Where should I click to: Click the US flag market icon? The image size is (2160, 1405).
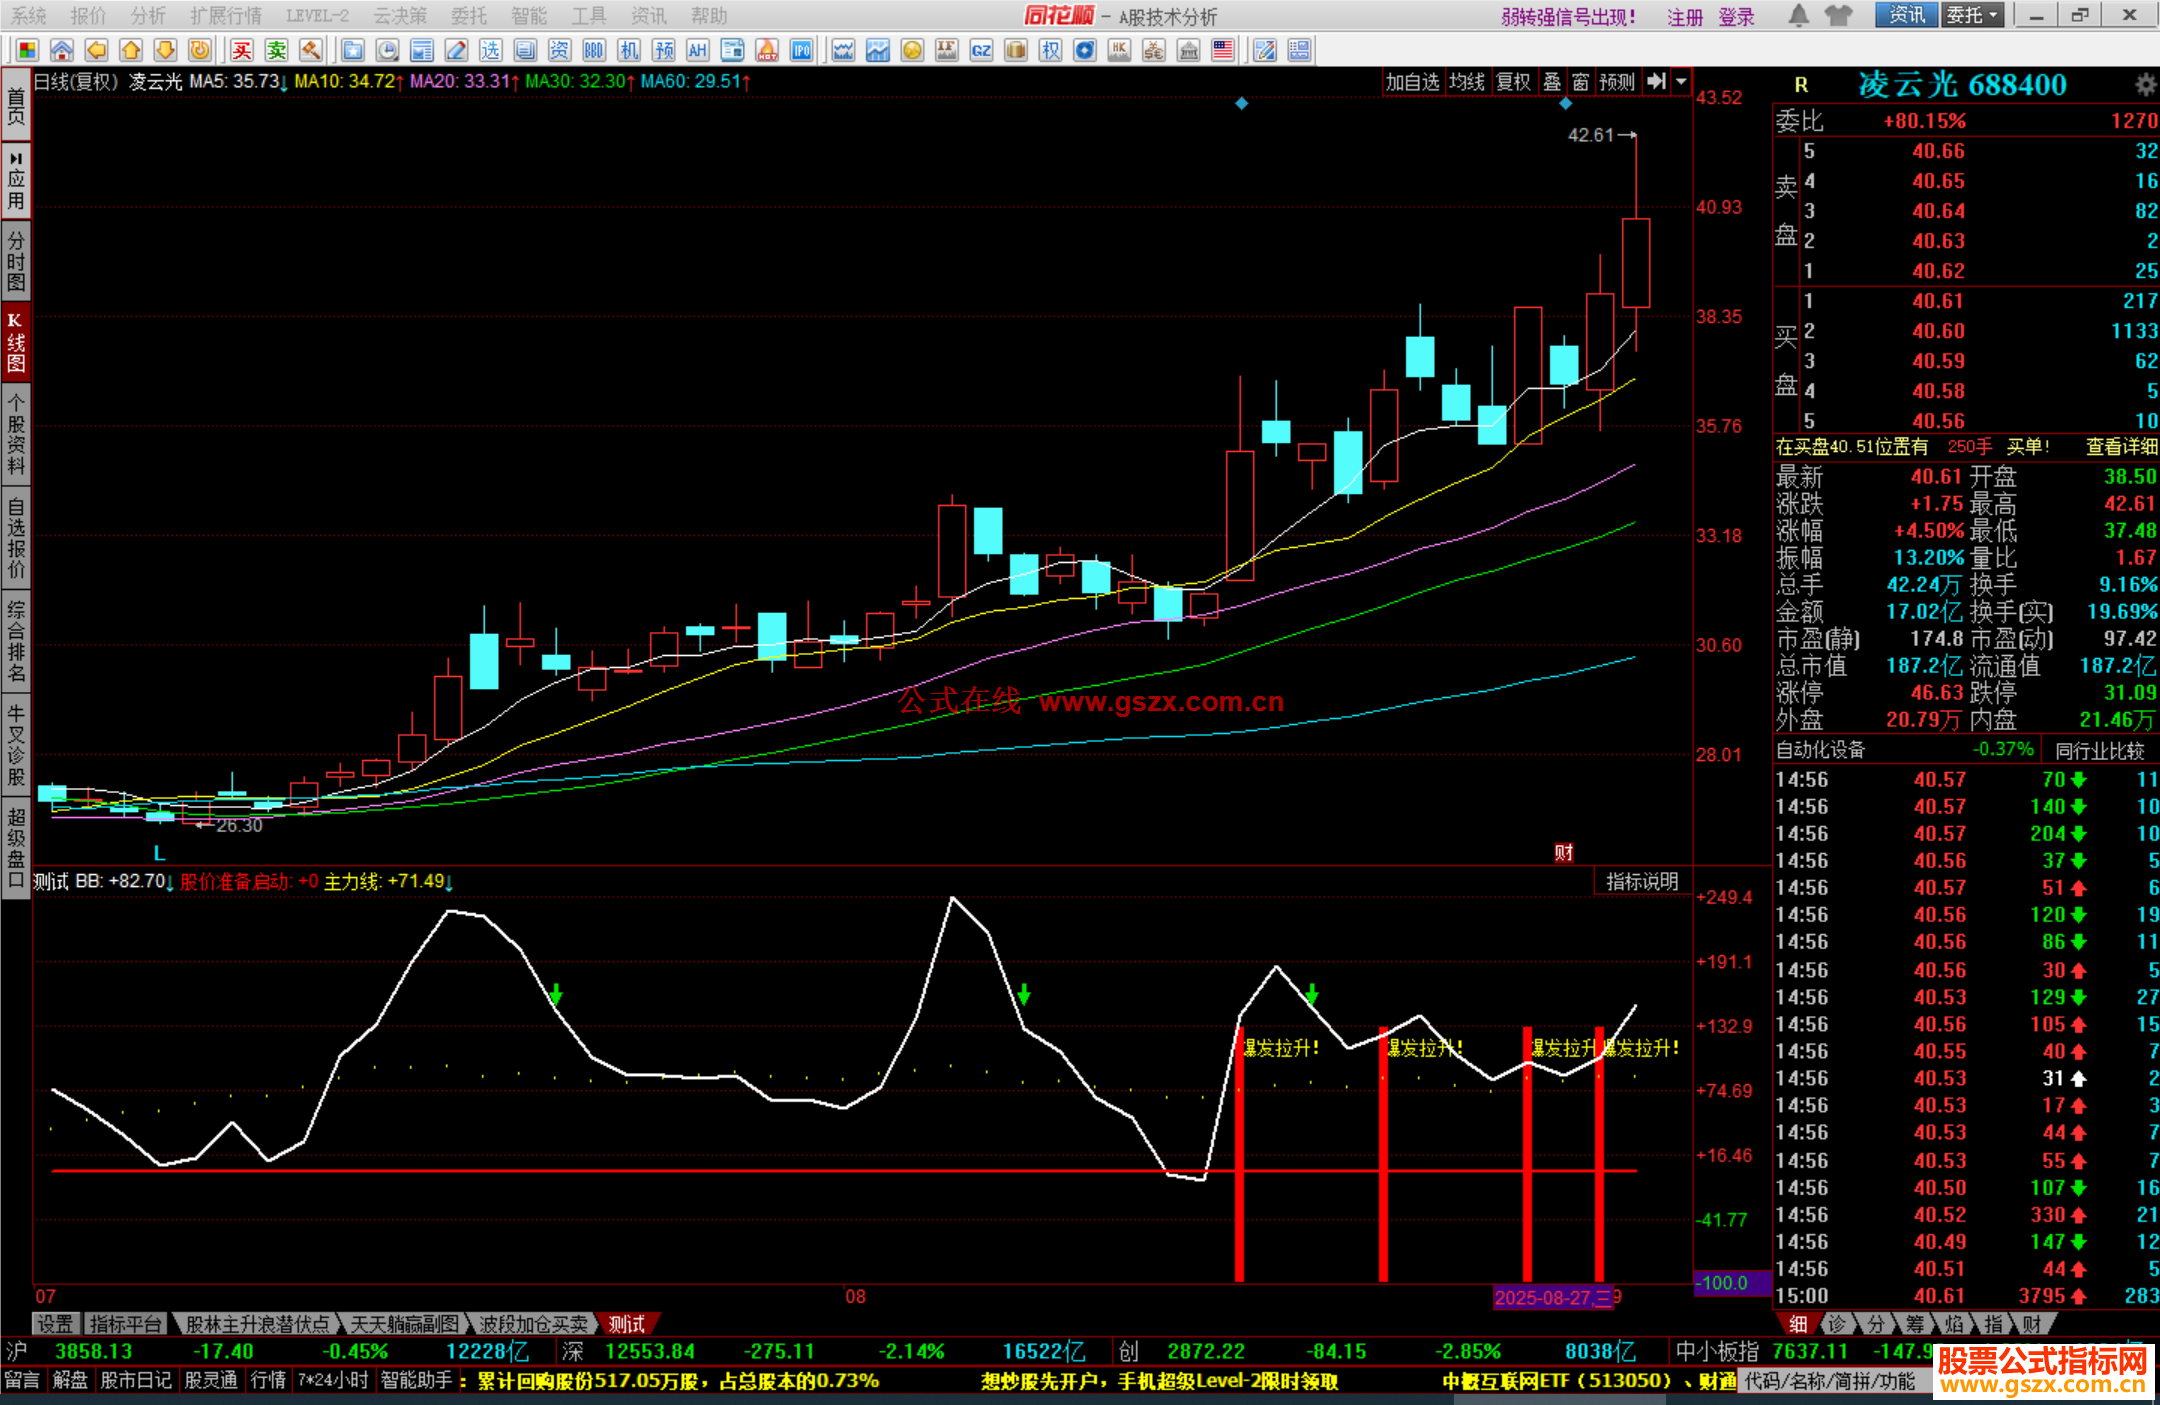point(1222,50)
